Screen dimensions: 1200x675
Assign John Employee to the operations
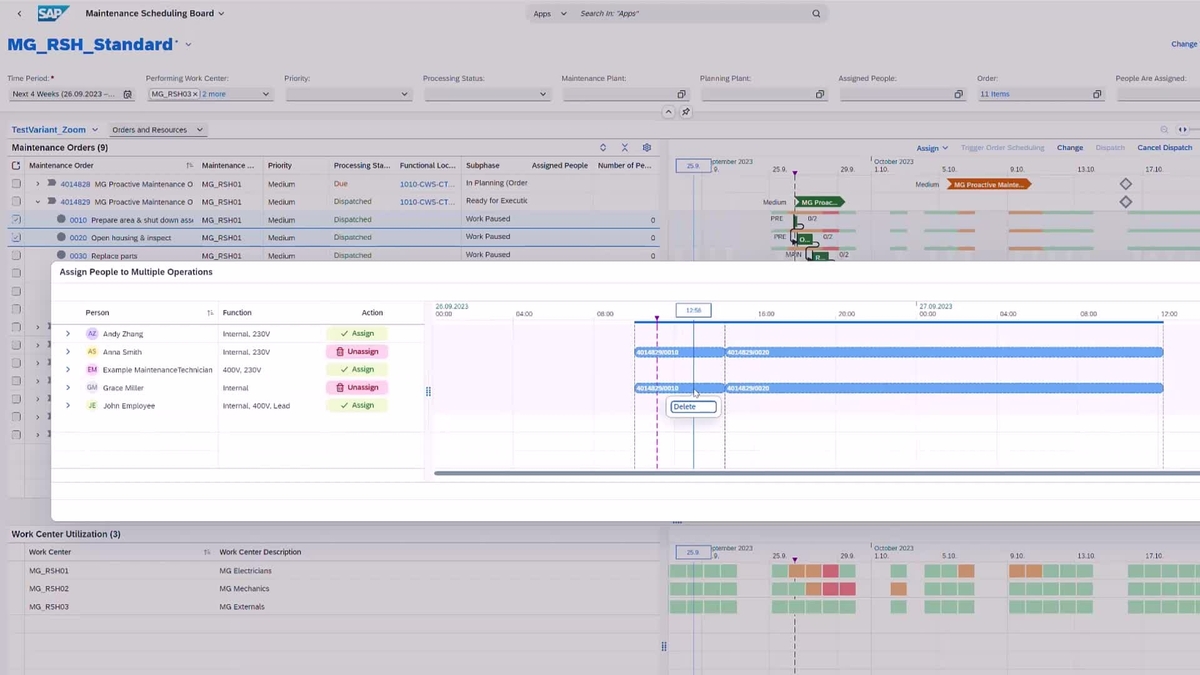point(358,405)
